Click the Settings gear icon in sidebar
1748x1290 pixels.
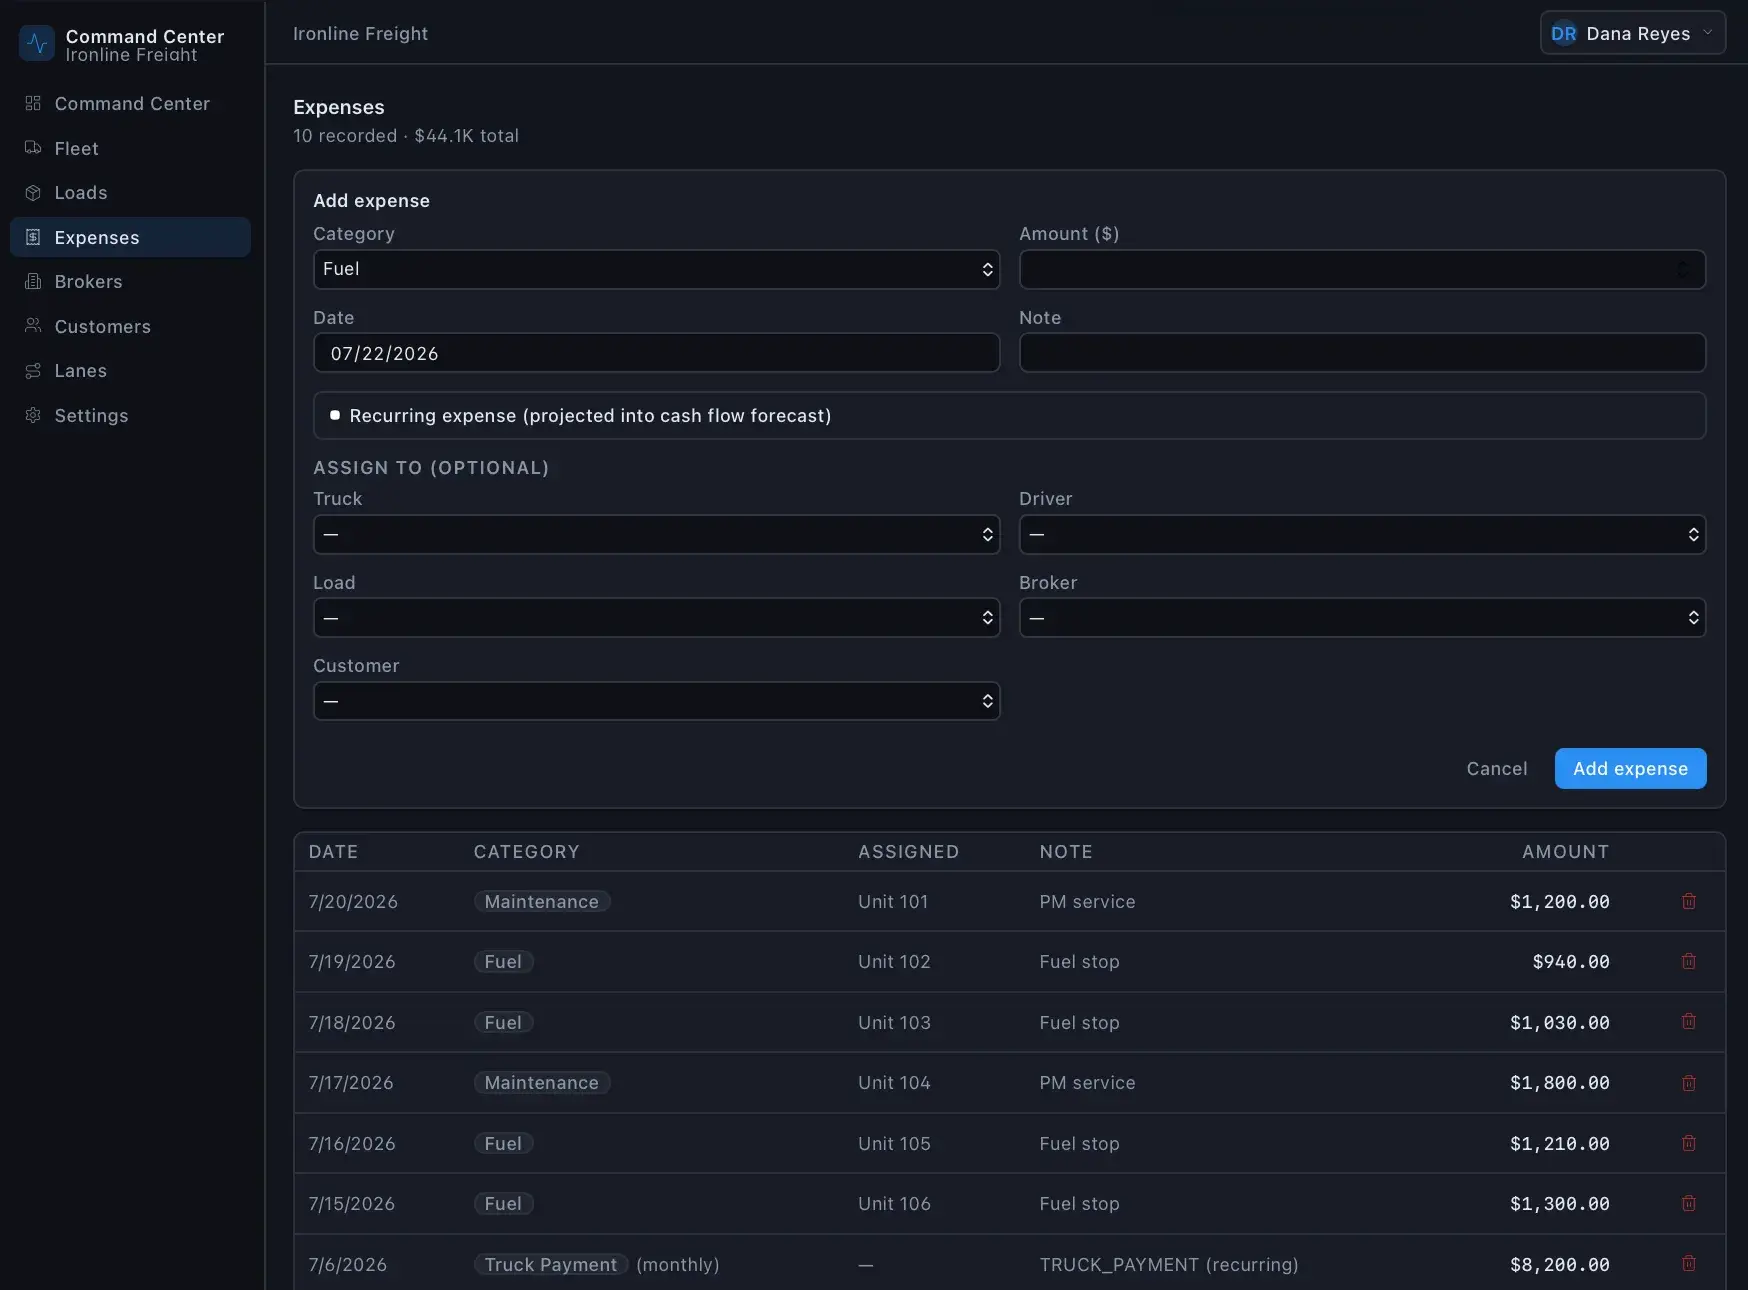[x=33, y=415]
